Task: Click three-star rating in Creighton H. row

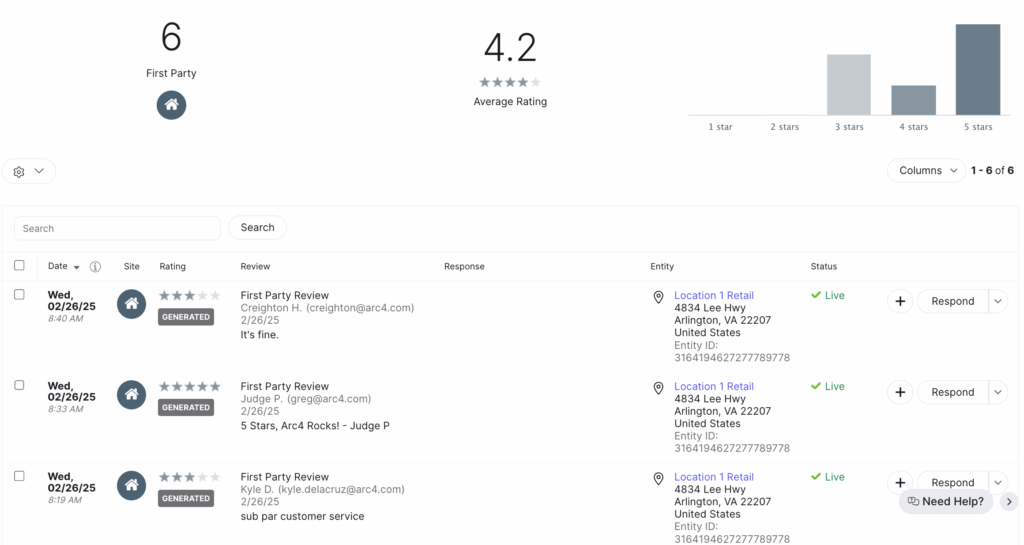Action: (189, 296)
